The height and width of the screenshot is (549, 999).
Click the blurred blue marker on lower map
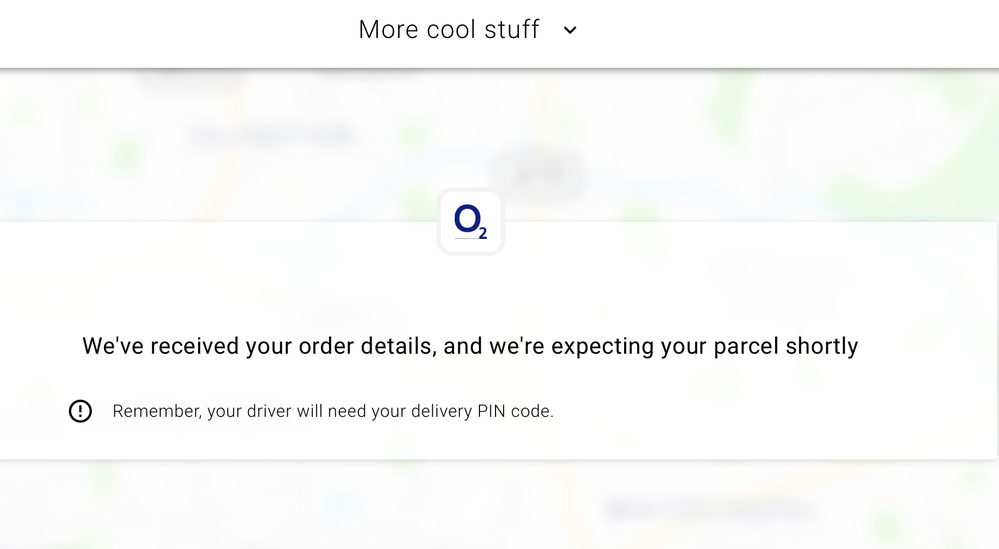[x=343, y=505]
